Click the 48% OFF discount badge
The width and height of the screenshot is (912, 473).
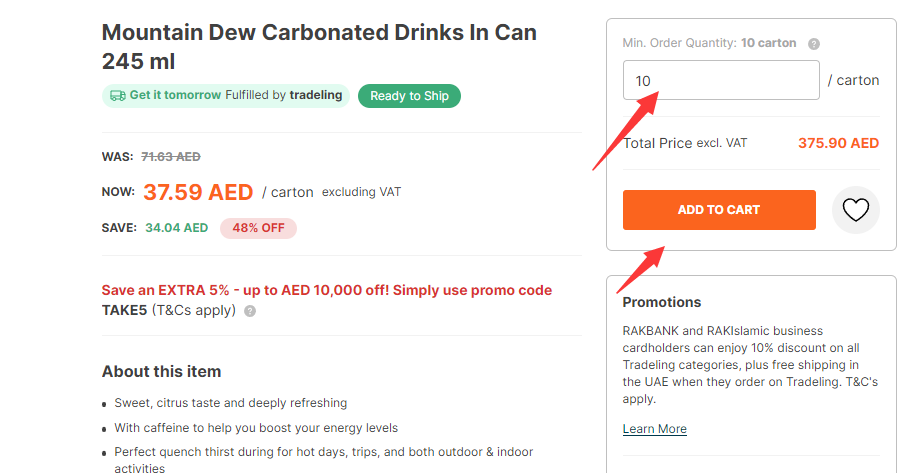[x=258, y=228]
